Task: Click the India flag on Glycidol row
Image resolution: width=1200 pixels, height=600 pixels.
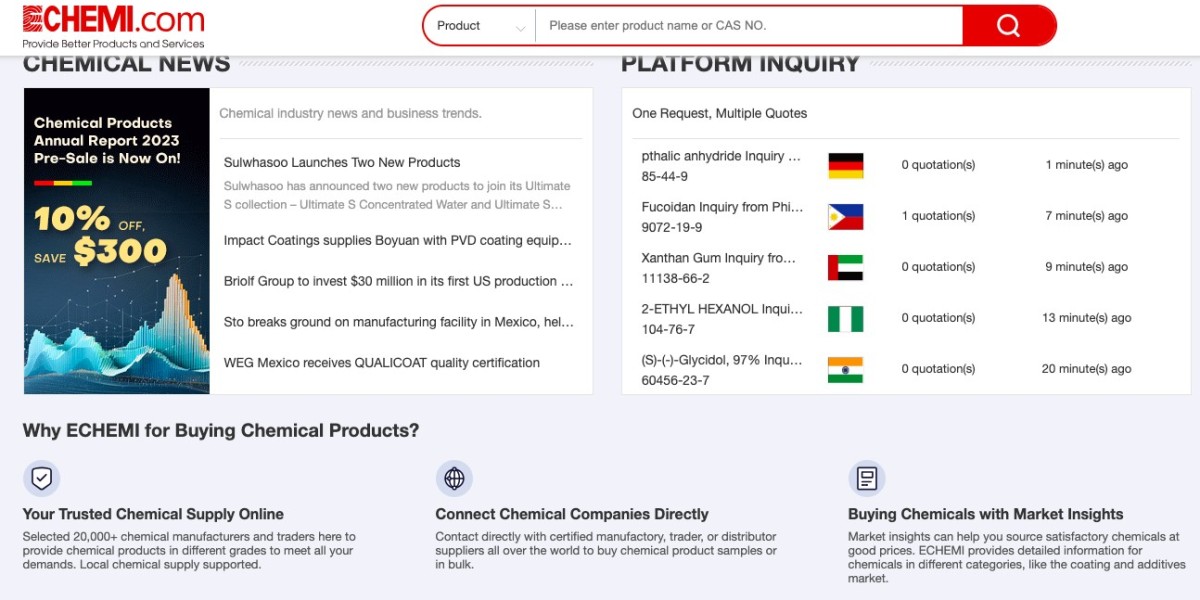Action: [845, 370]
